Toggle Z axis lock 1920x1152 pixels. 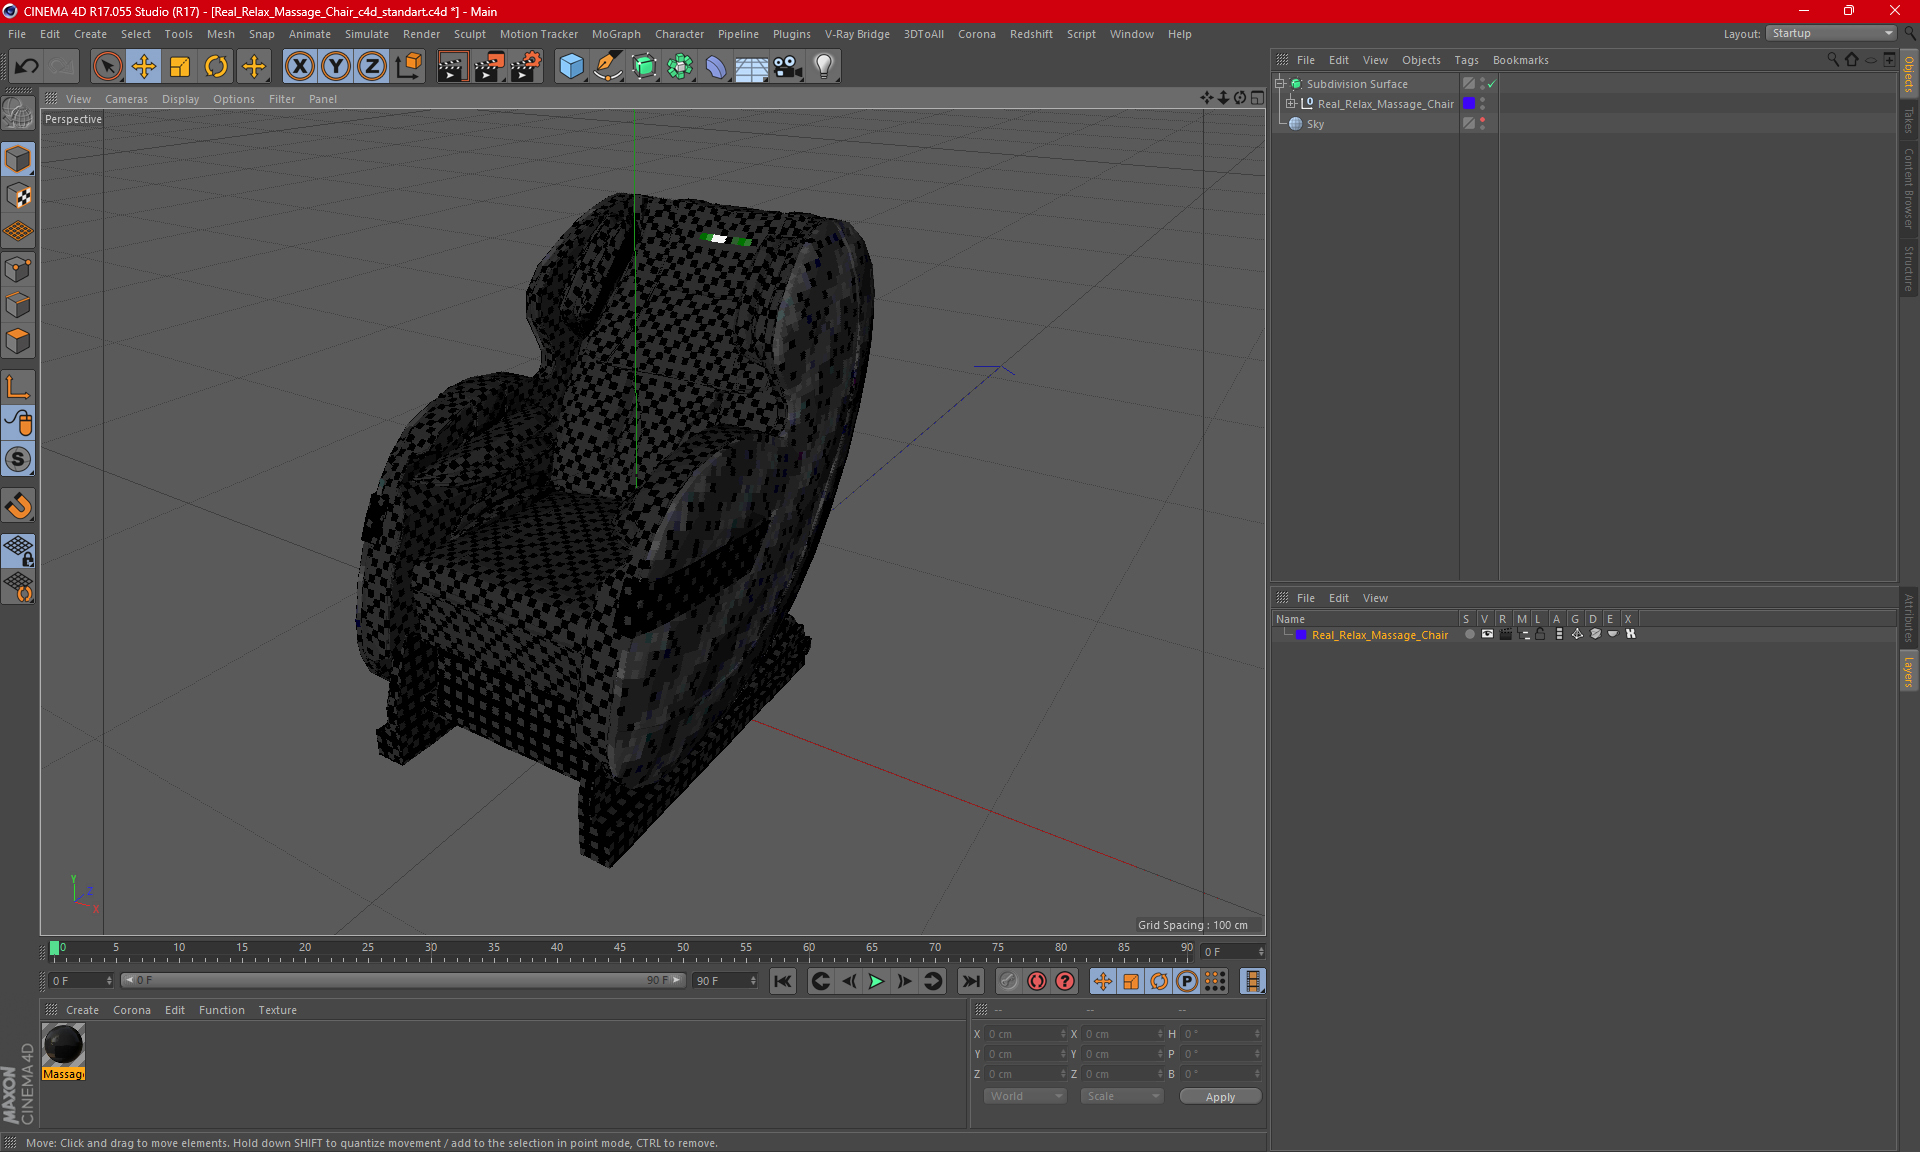[x=372, y=67]
